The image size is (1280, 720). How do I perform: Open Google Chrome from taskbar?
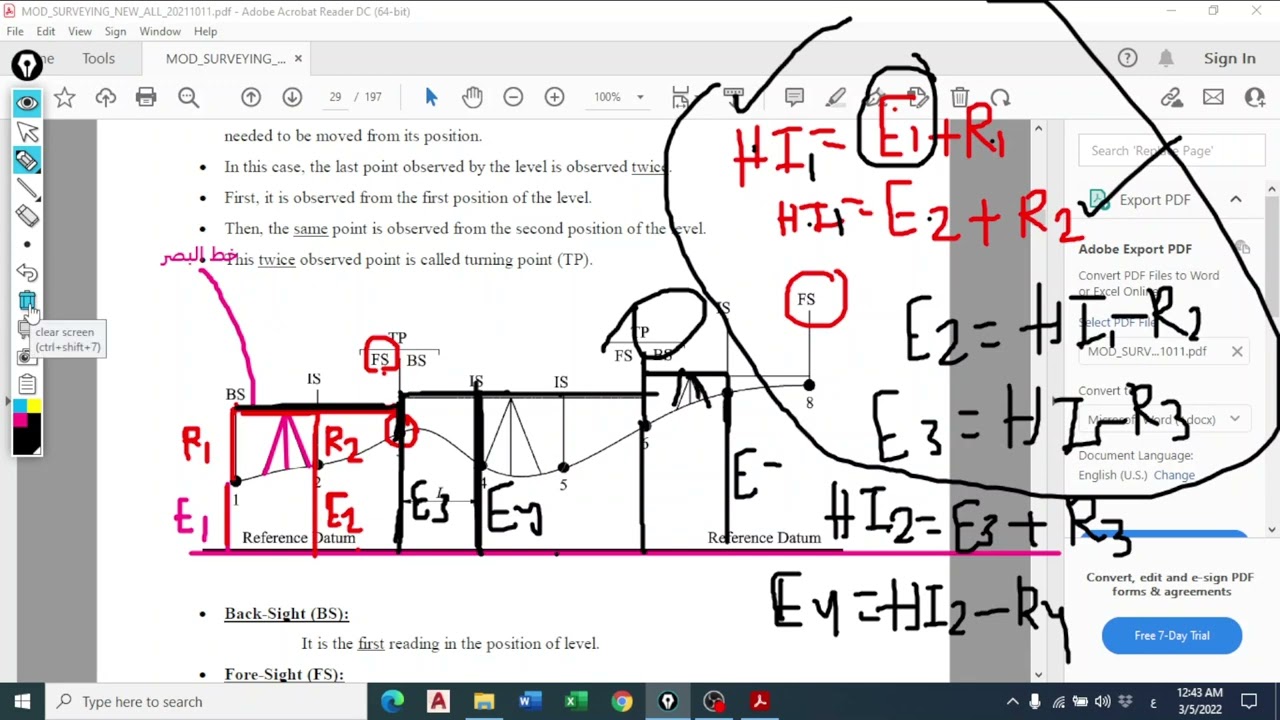622,701
